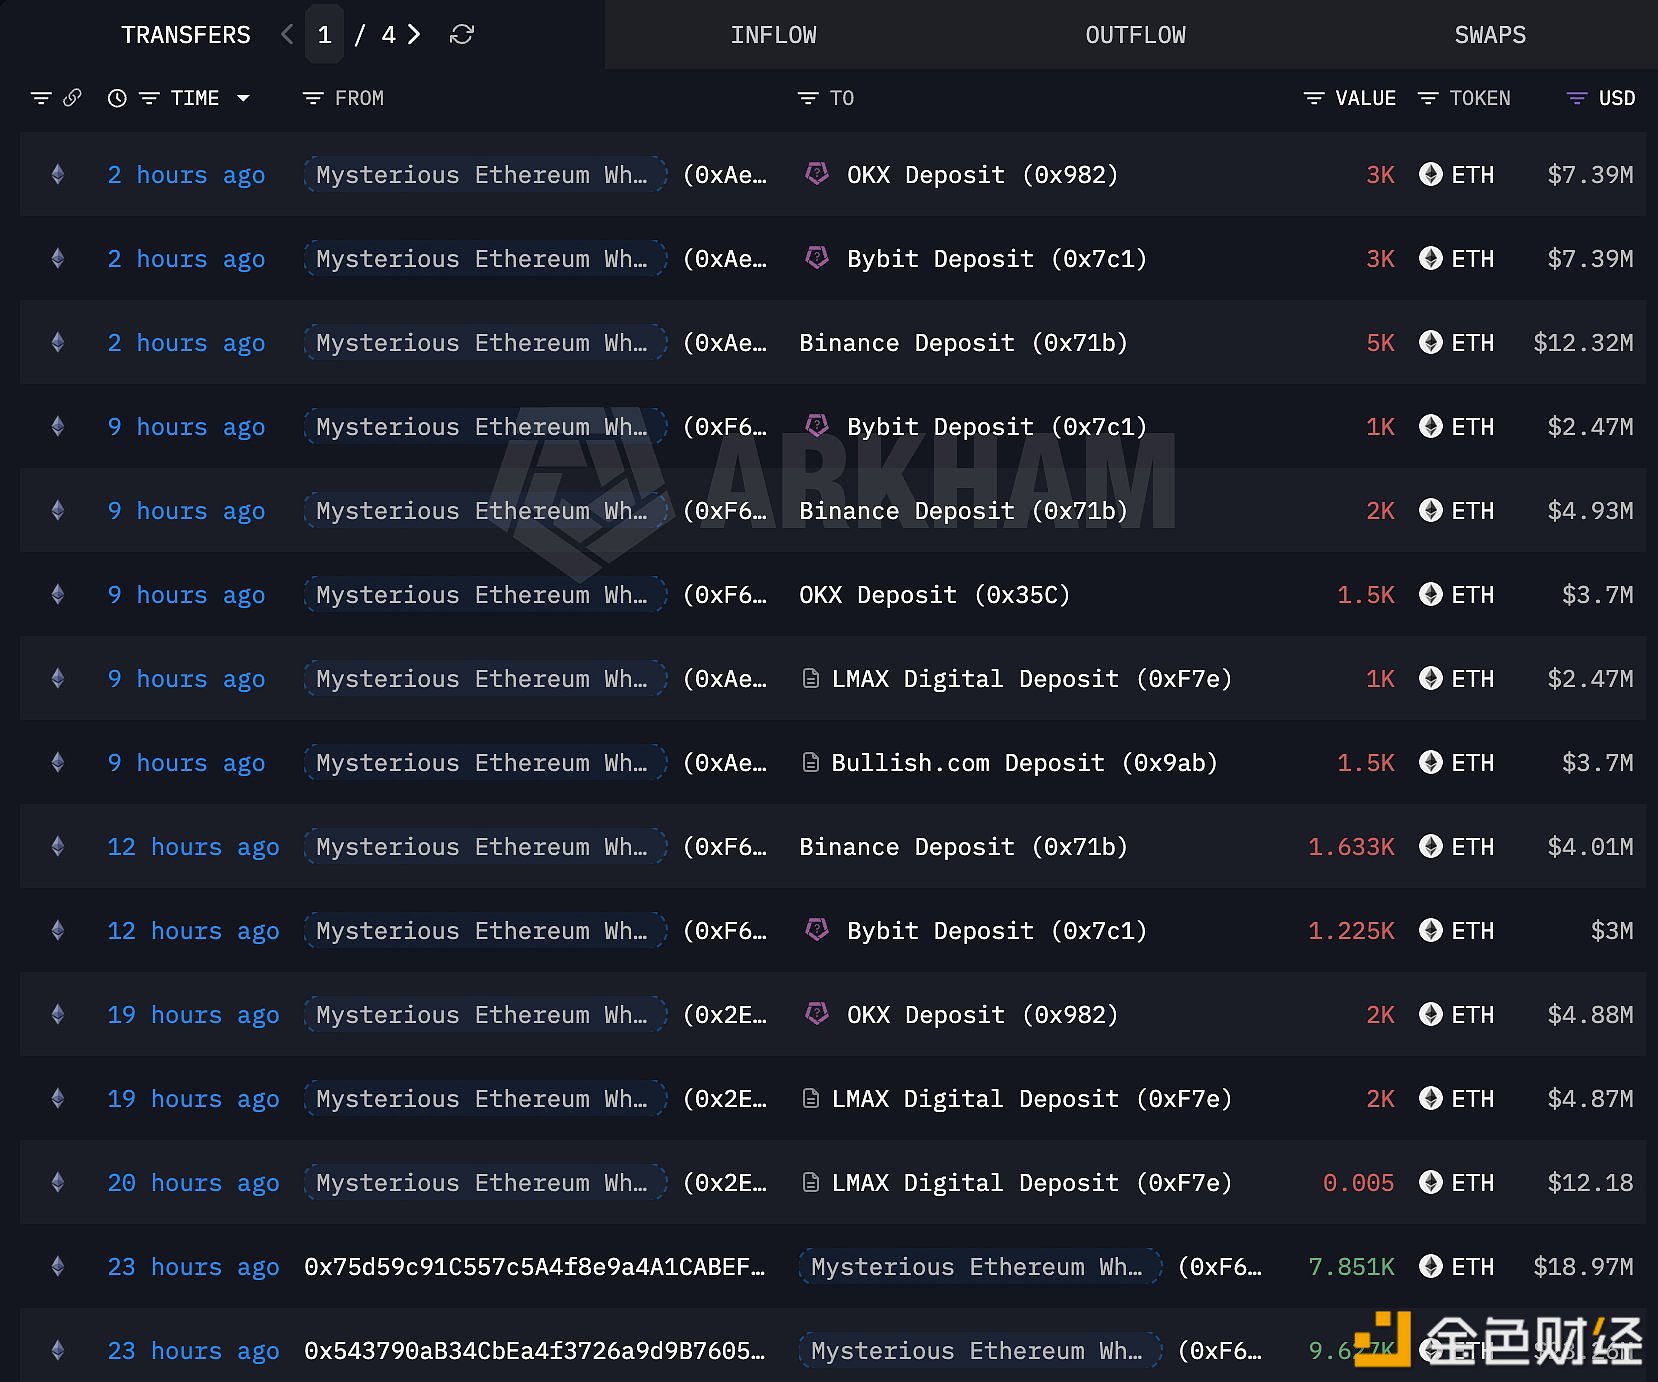The image size is (1658, 1382).
Task: Click the document icon beside LMAX Digital Deposit, $4.87M row
Action: point(811,1099)
